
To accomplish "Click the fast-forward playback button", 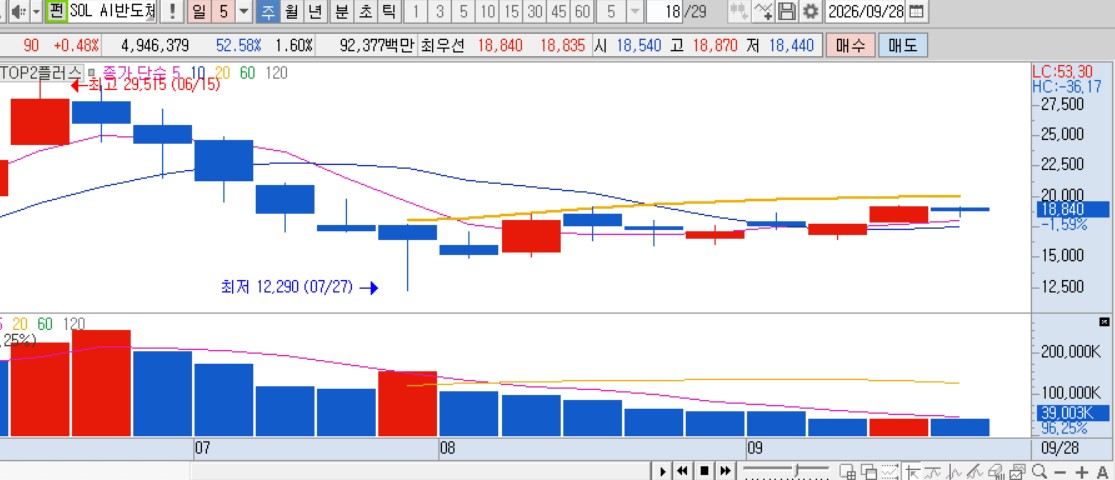I will tap(725, 471).
